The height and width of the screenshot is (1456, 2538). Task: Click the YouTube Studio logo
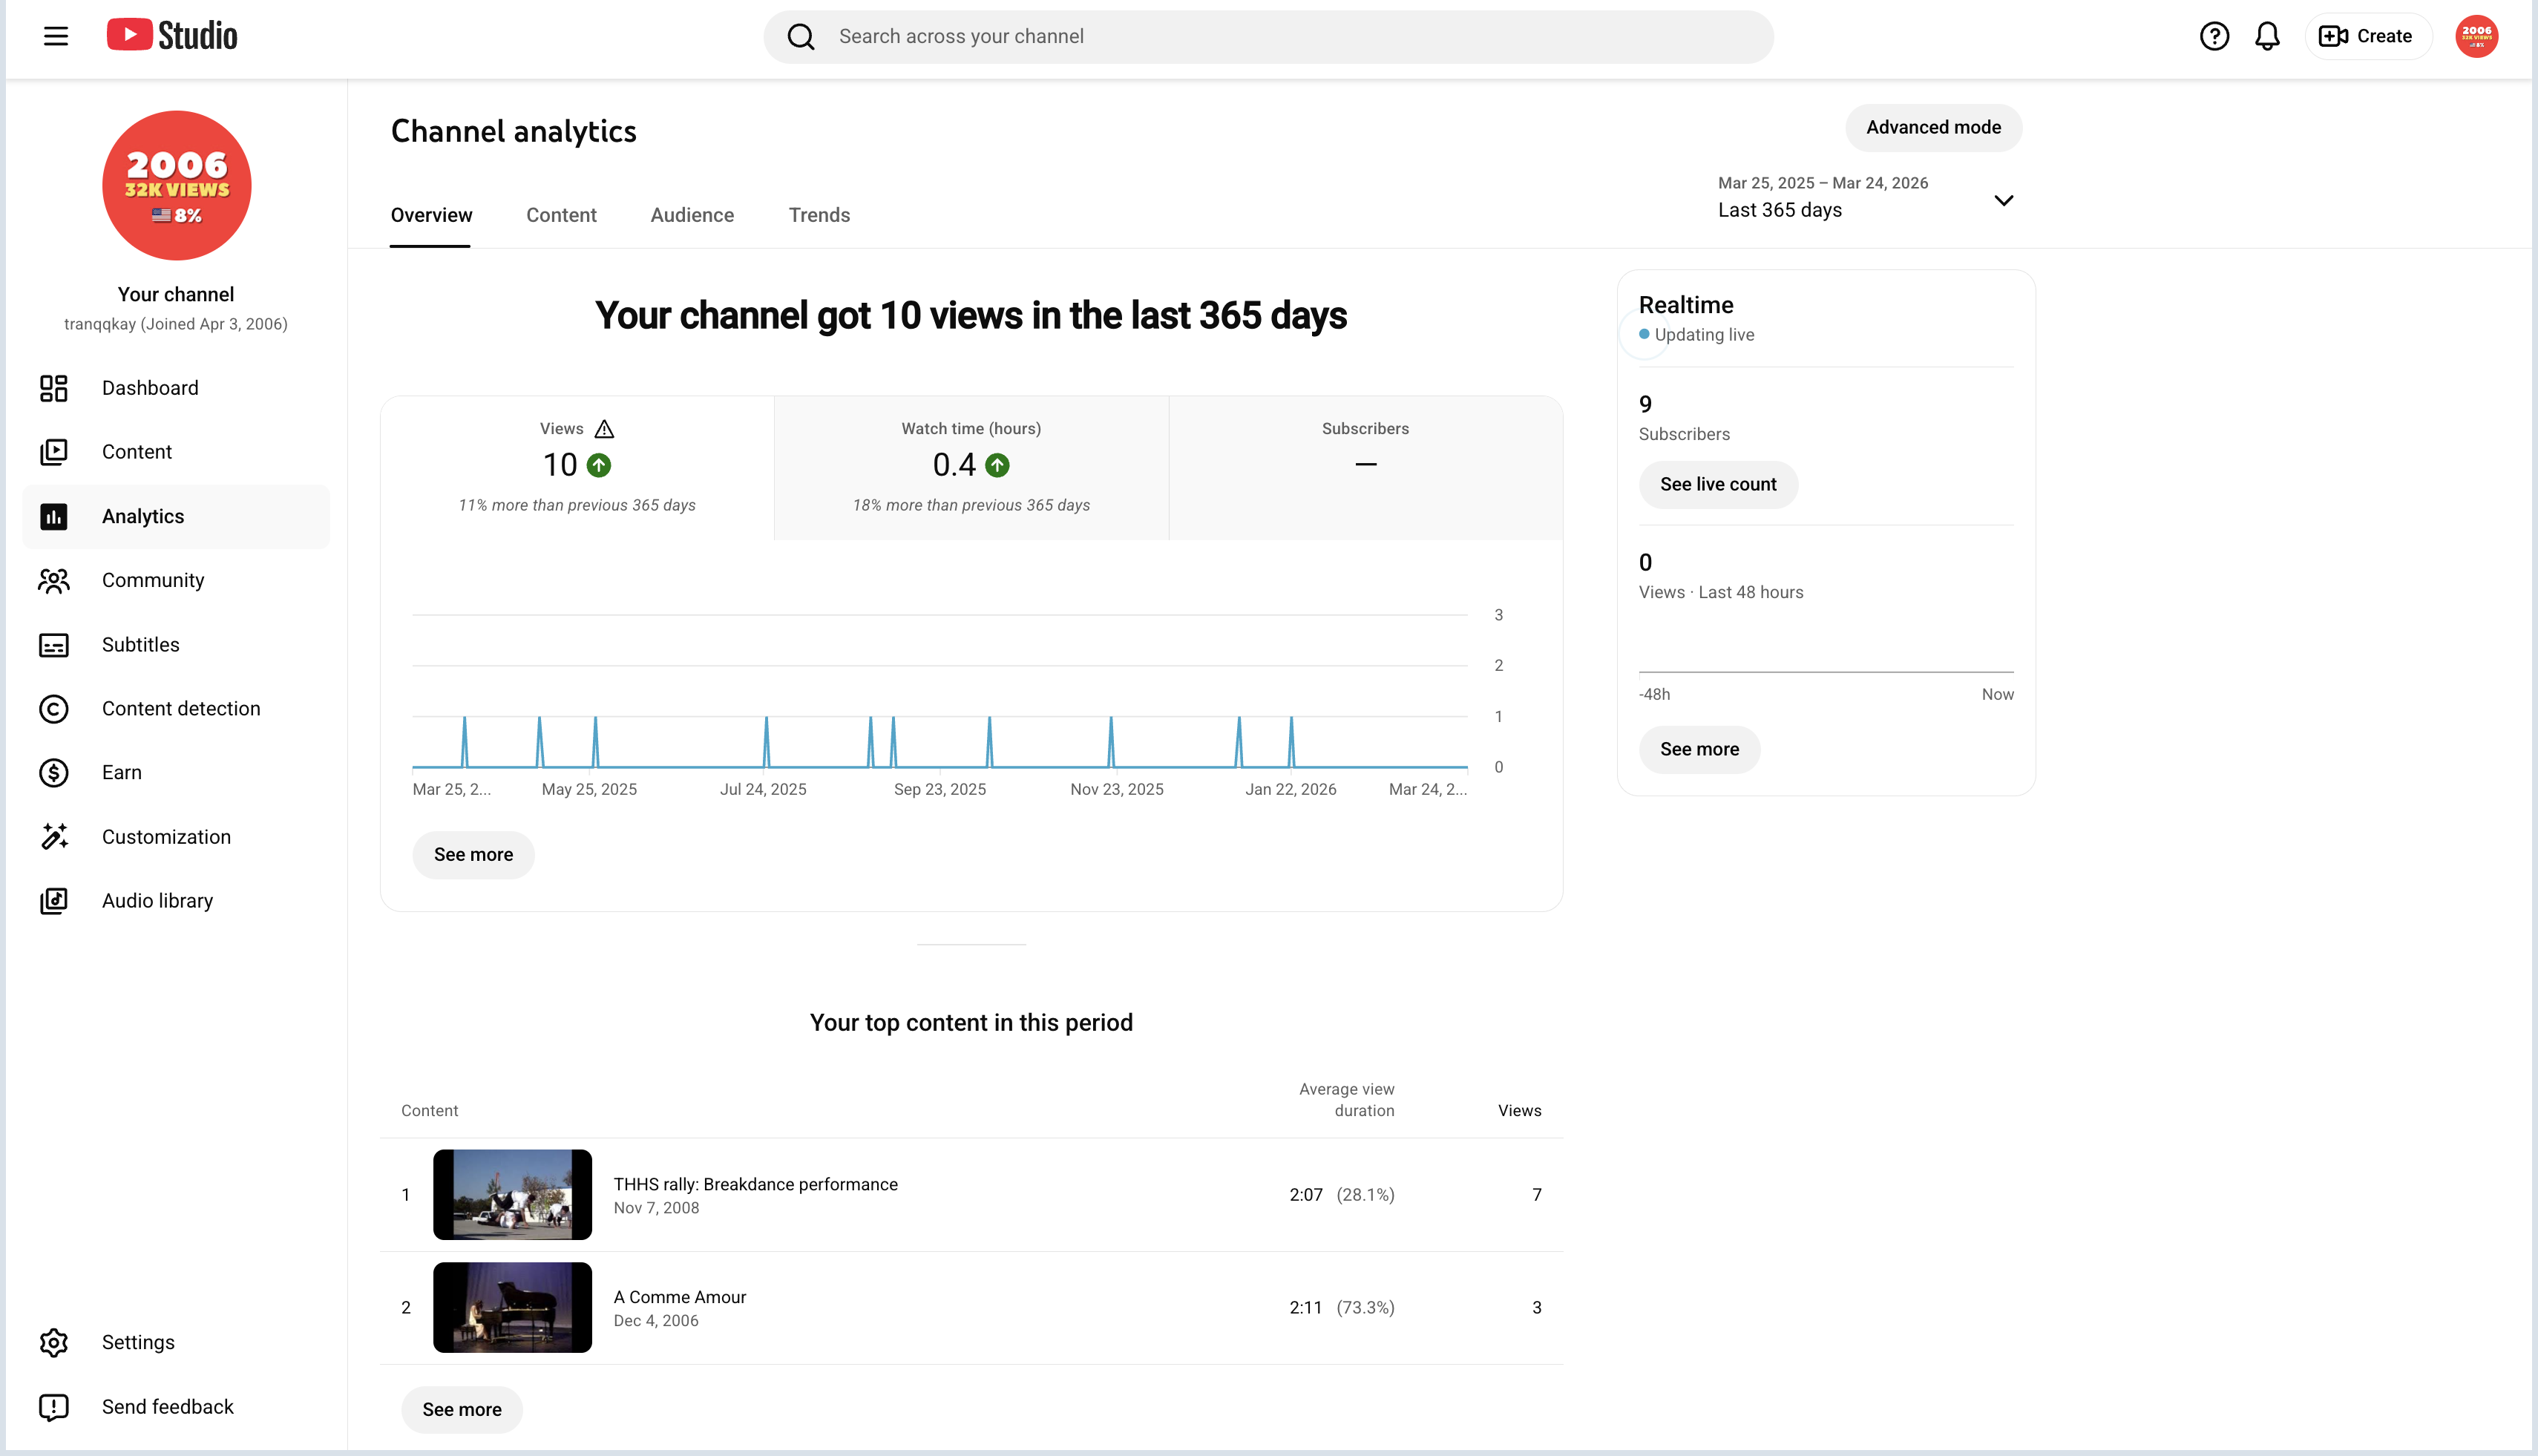pos(172,35)
